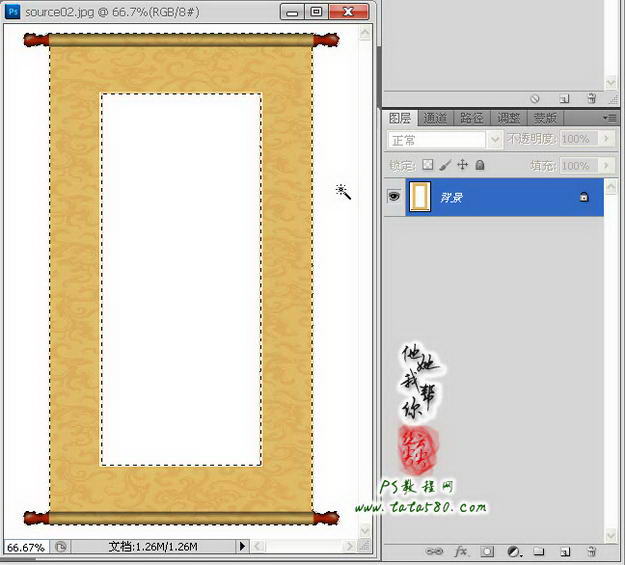Image resolution: width=625 pixels, height=565 pixels.
Task: Click the new item icon in upper panel
Action: [564, 98]
